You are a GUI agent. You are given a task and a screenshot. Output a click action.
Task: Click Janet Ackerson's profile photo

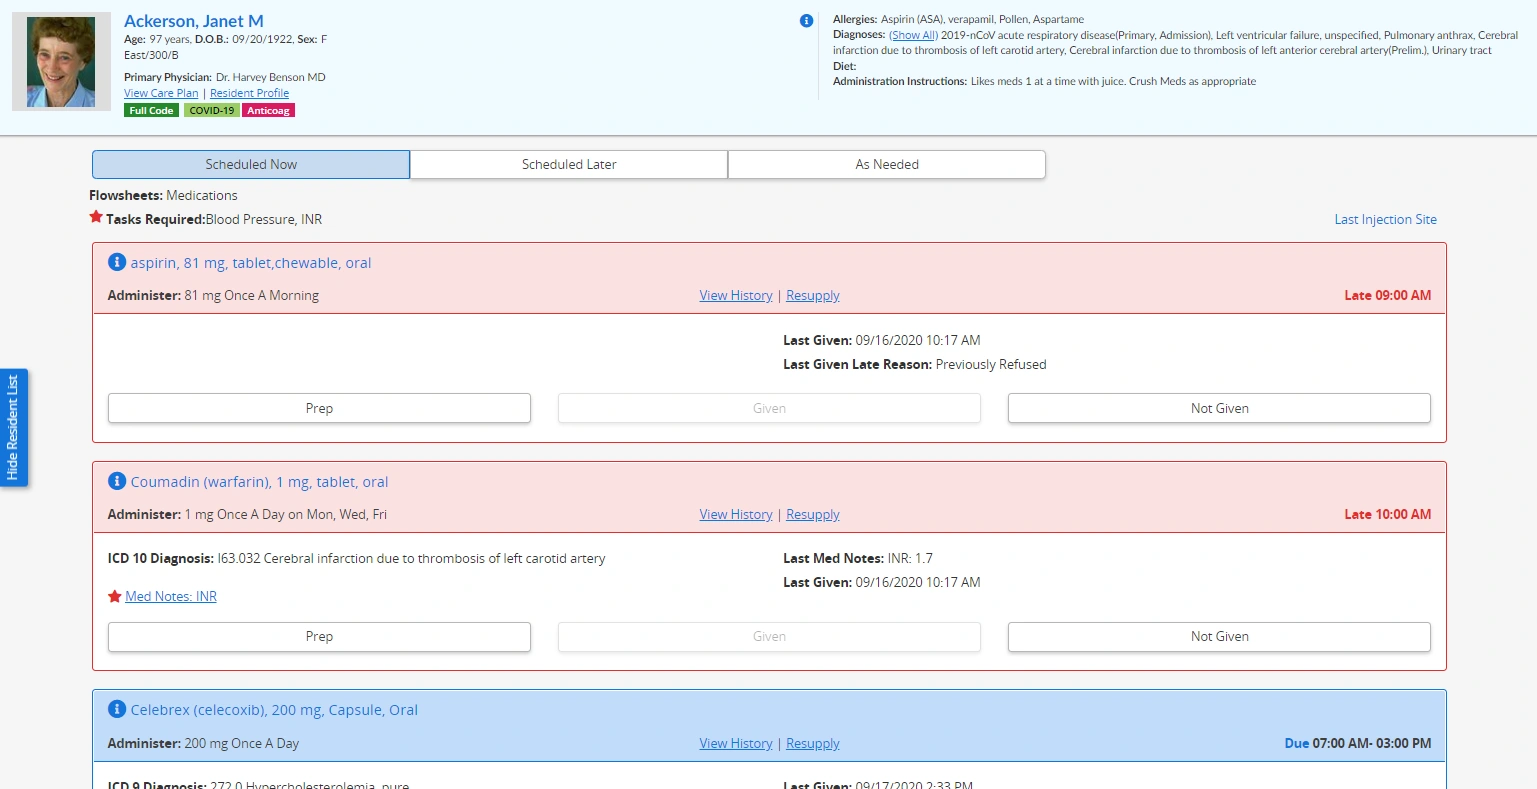pos(61,61)
